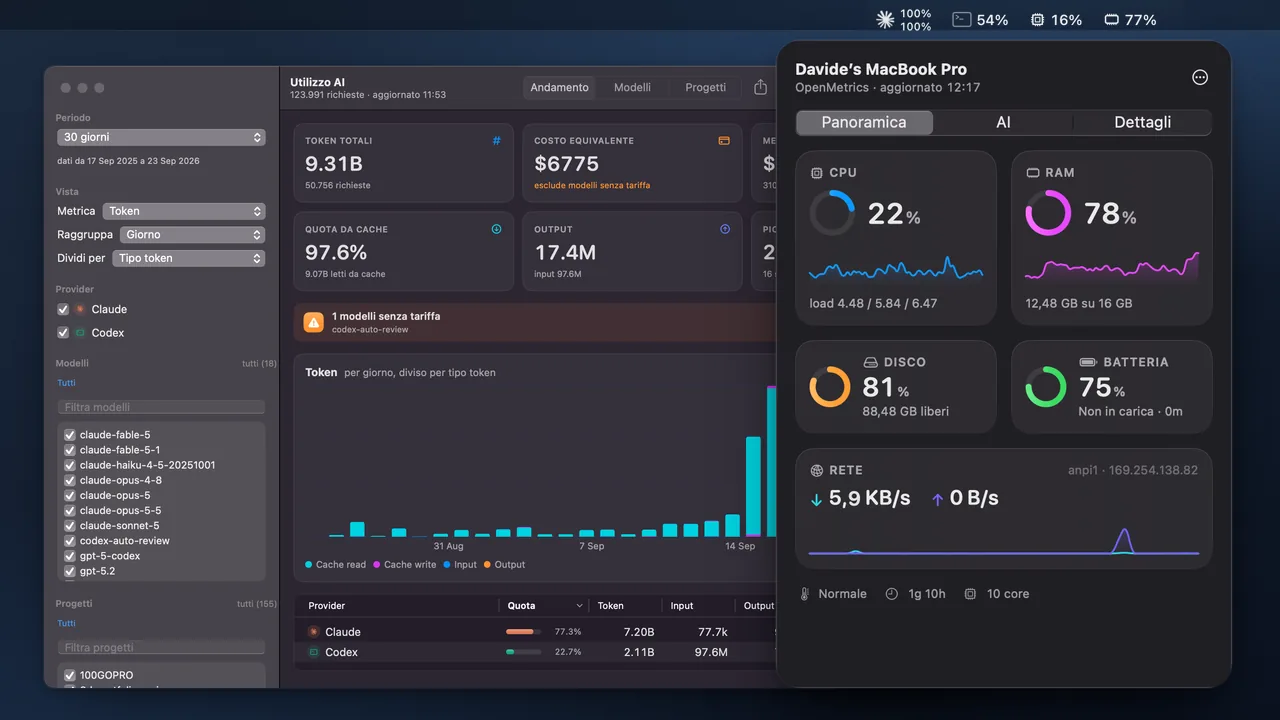
Task: Switch to the Progetti tab
Action: pyautogui.click(x=706, y=88)
